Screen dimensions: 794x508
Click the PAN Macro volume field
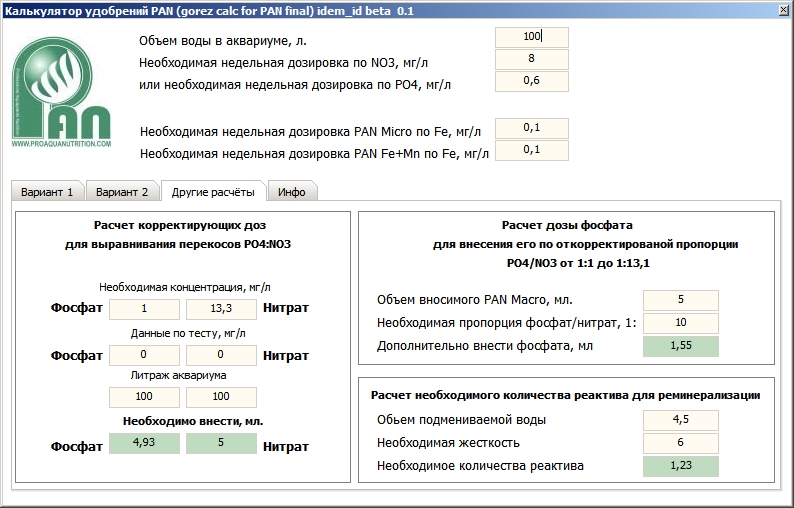pyautogui.click(x=680, y=300)
